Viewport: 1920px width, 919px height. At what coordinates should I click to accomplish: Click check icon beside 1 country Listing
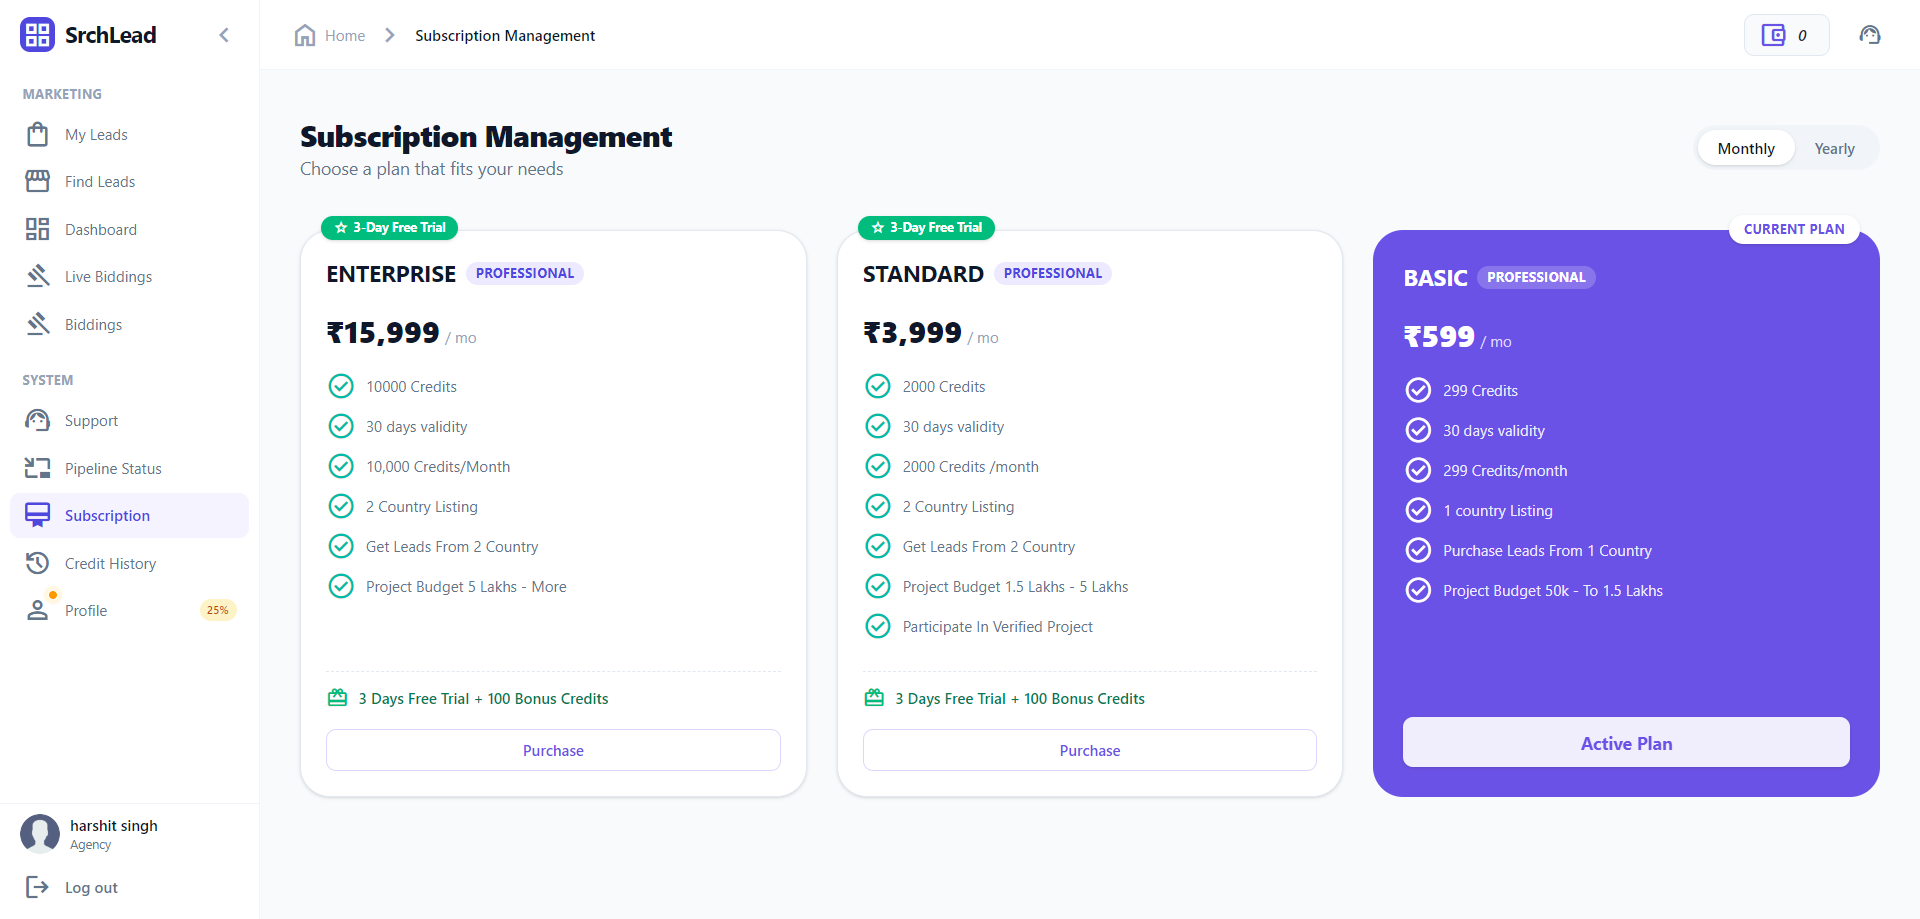click(x=1418, y=510)
